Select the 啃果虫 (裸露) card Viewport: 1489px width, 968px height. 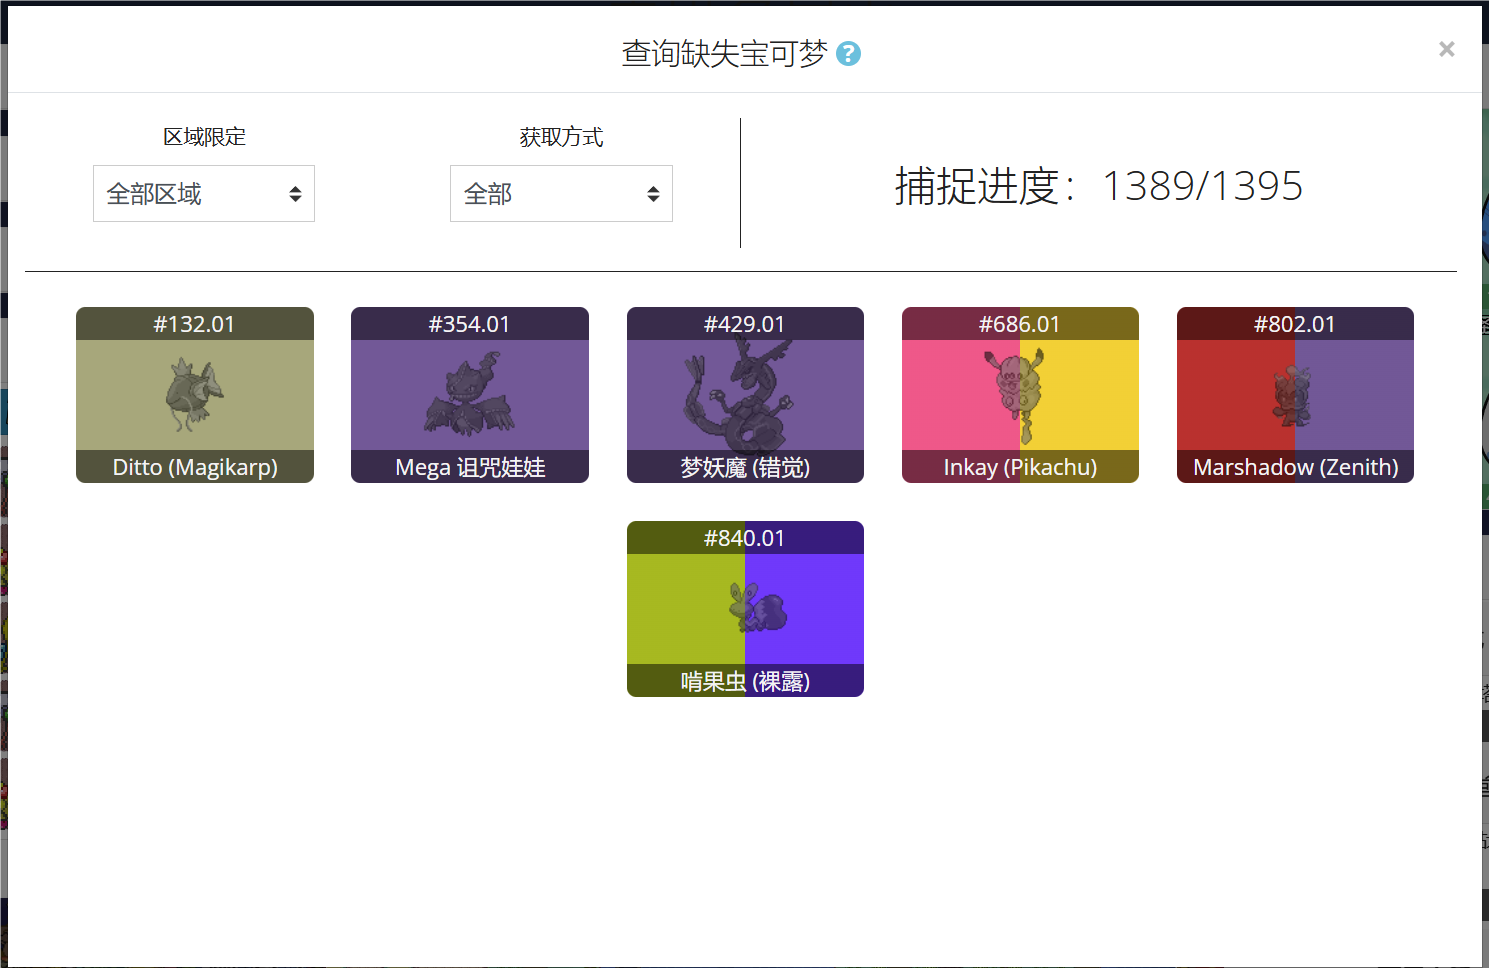pos(745,609)
